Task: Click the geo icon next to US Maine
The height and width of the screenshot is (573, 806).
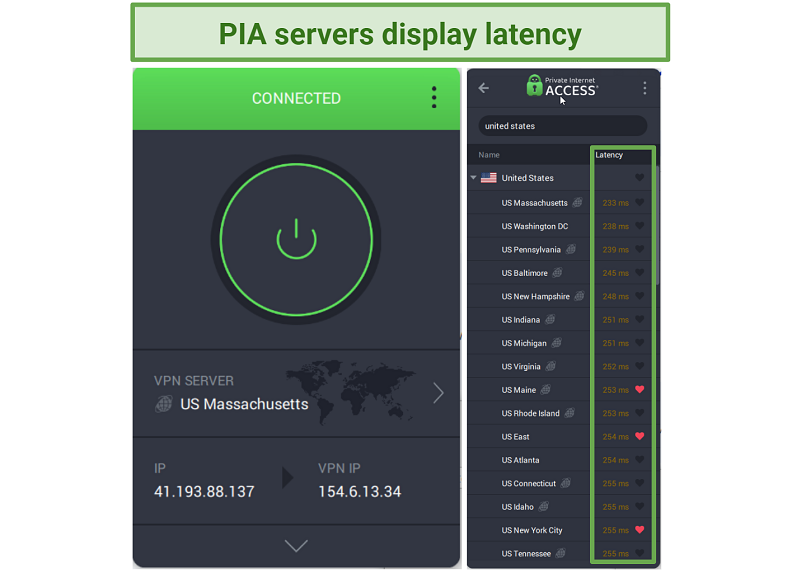Action: [545, 390]
